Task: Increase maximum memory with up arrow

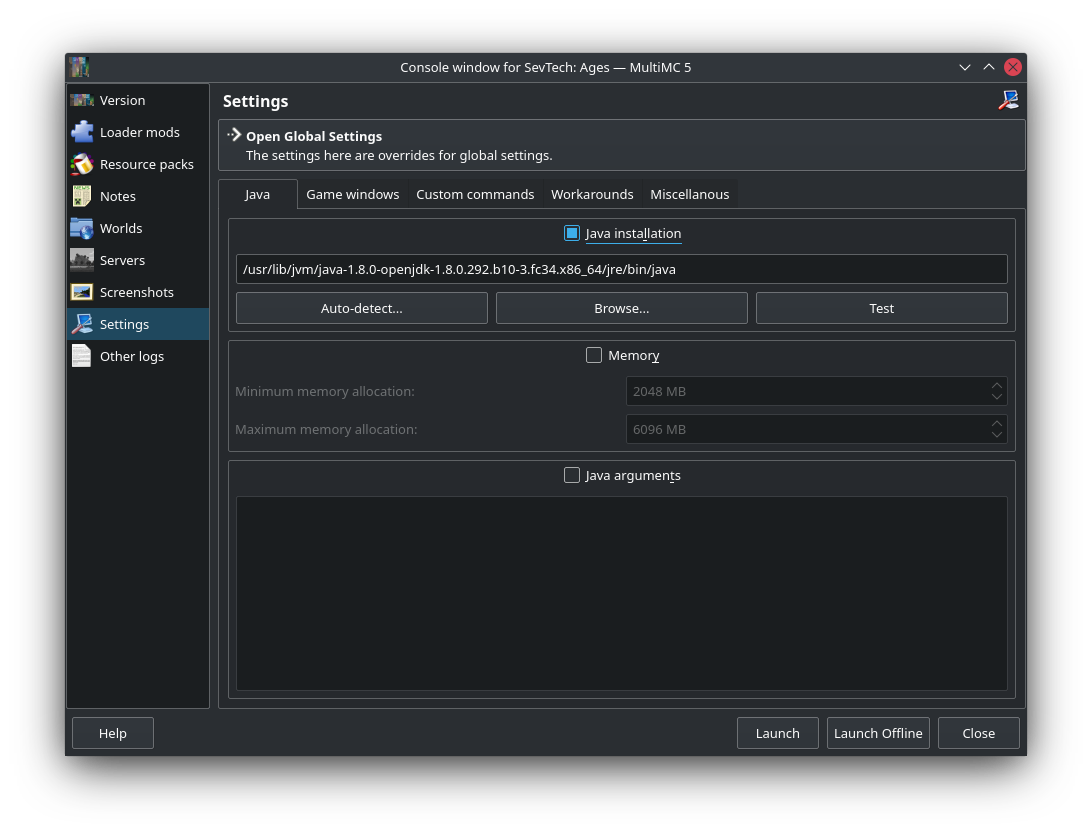Action: [x=997, y=423]
